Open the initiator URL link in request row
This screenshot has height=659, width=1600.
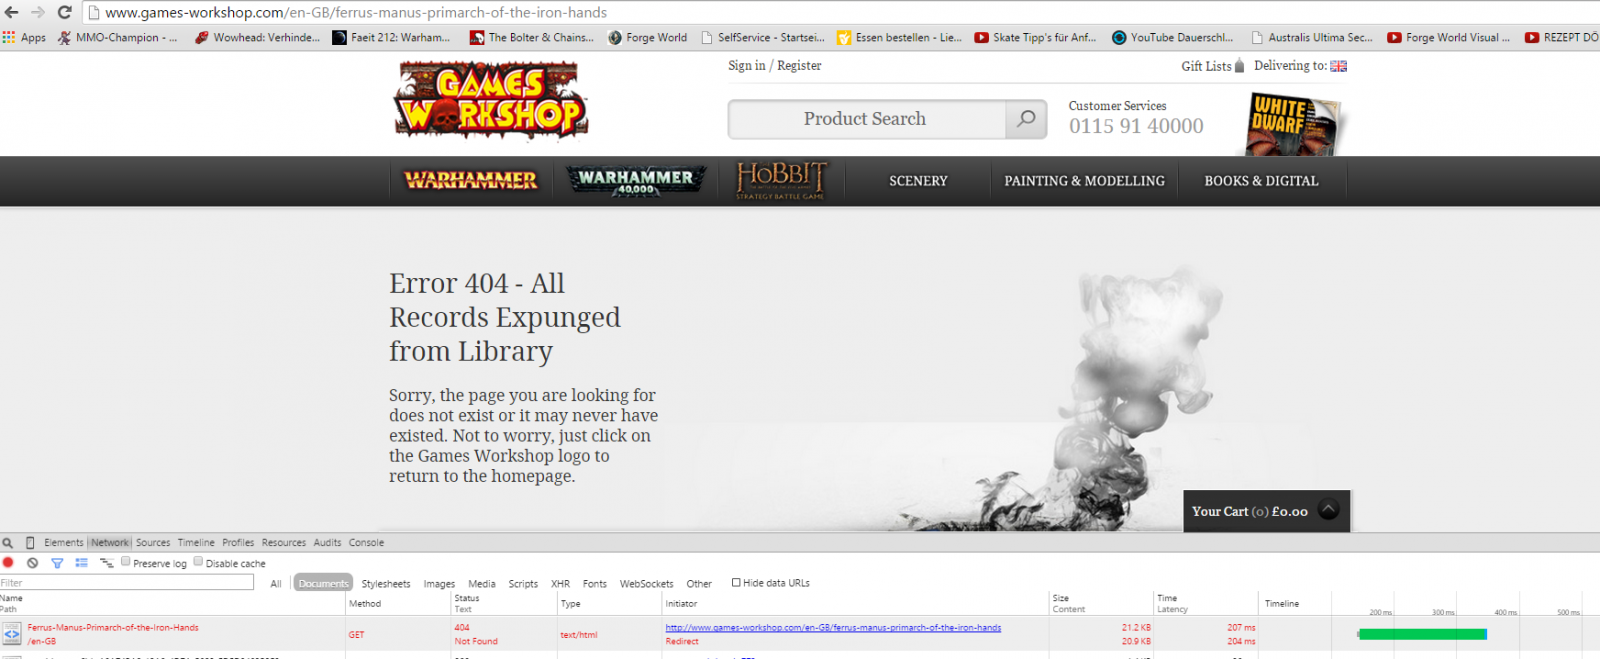pyautogui.click(x=833, y=628)
